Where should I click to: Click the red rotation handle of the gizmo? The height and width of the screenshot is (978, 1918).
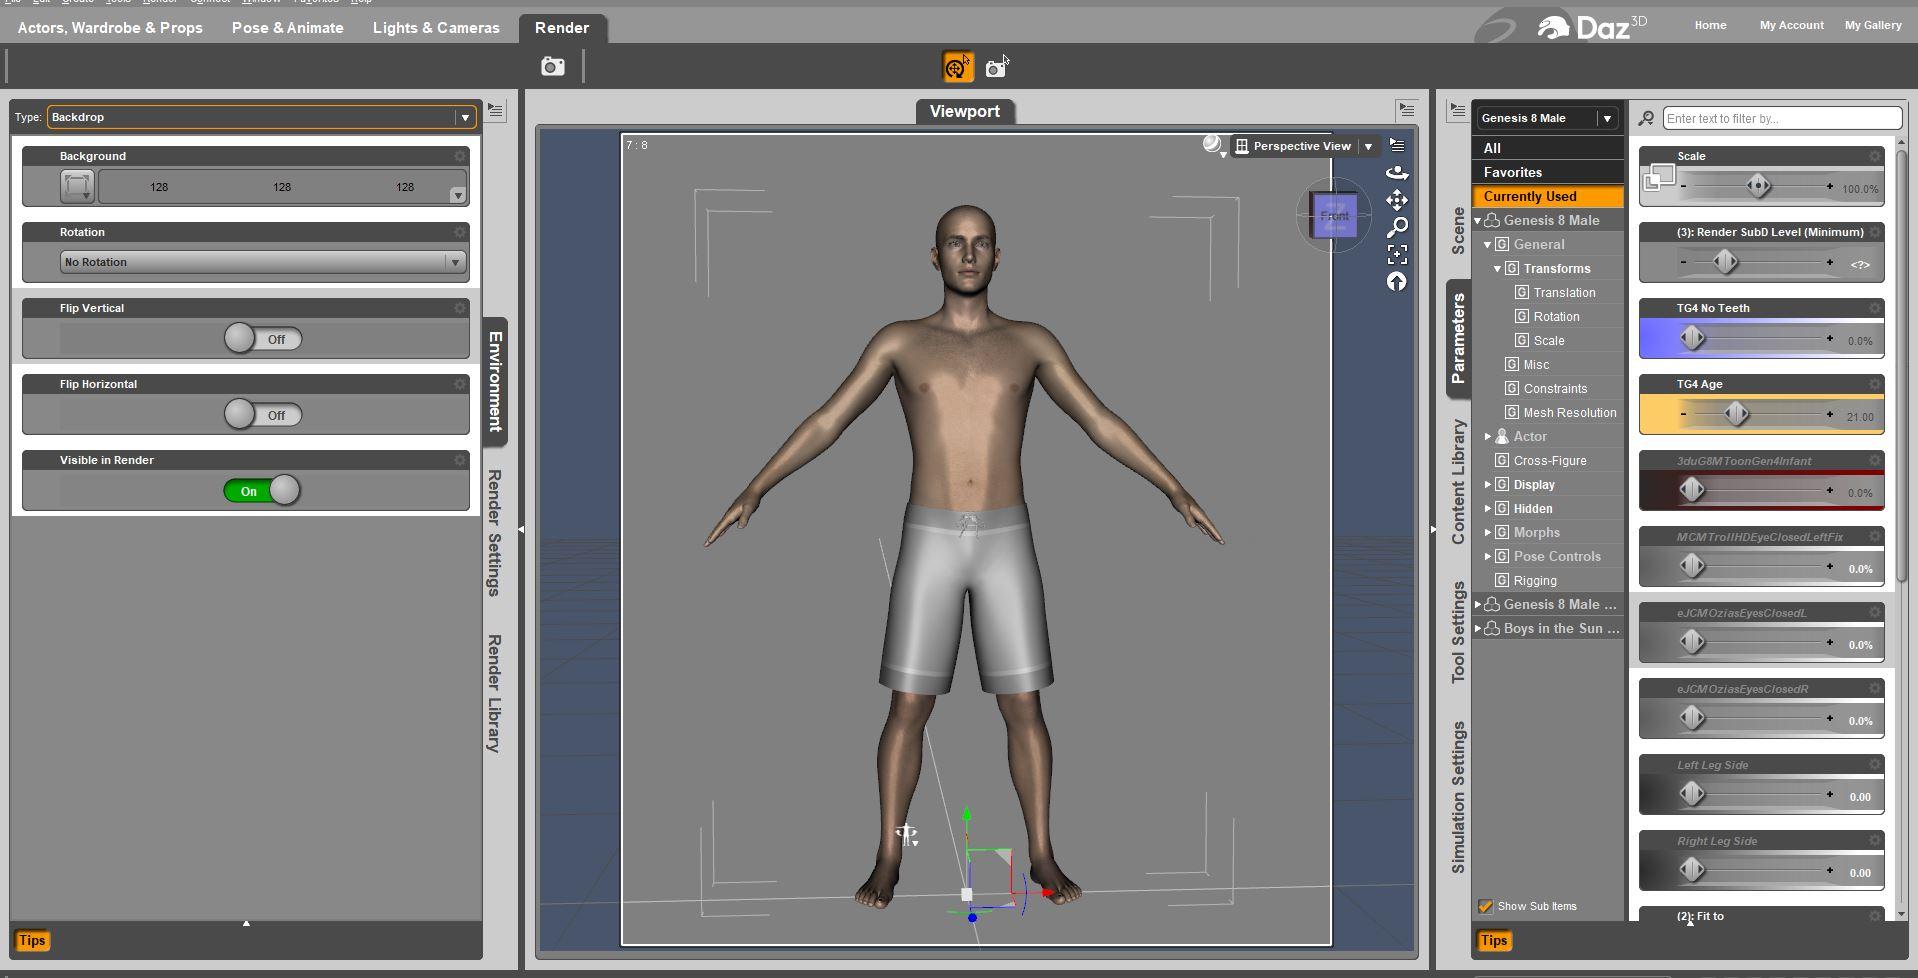[1047, 892]
